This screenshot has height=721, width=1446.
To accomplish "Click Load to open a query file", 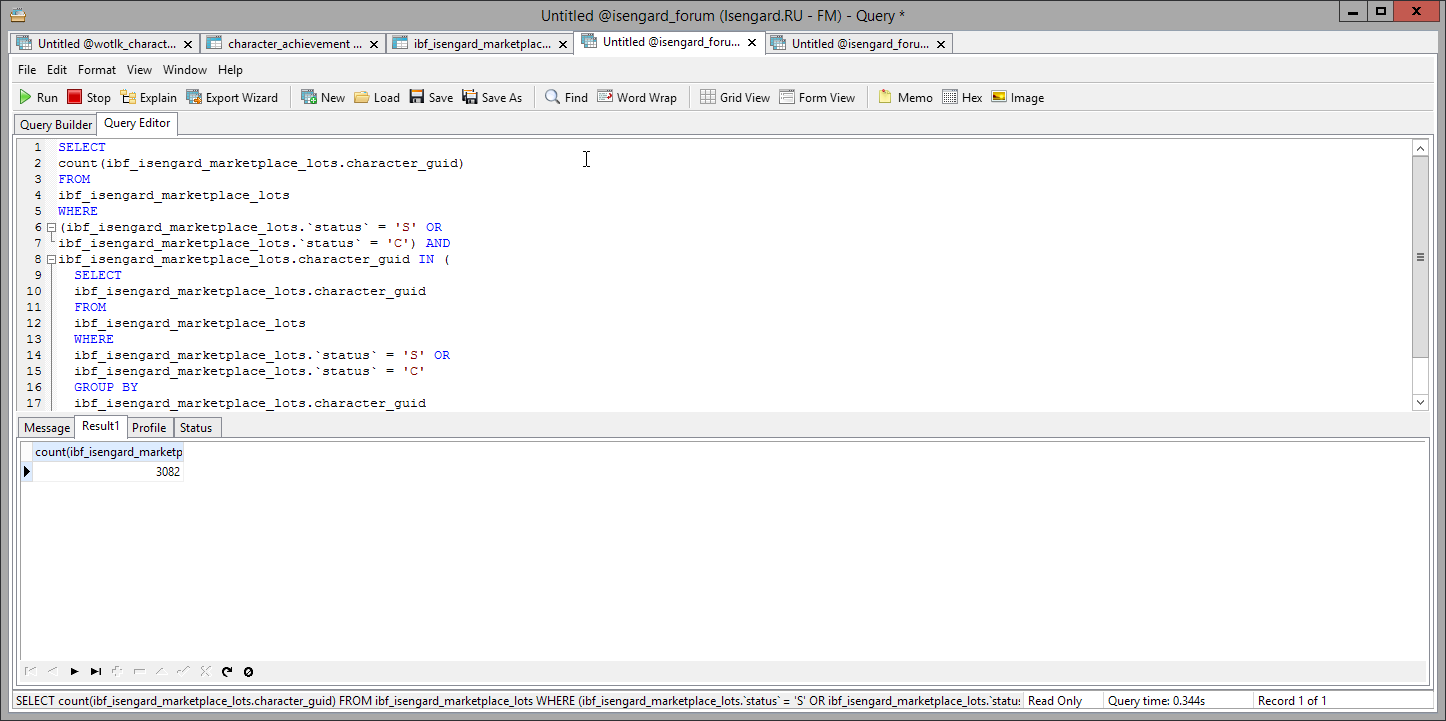I will coord(376,97).
